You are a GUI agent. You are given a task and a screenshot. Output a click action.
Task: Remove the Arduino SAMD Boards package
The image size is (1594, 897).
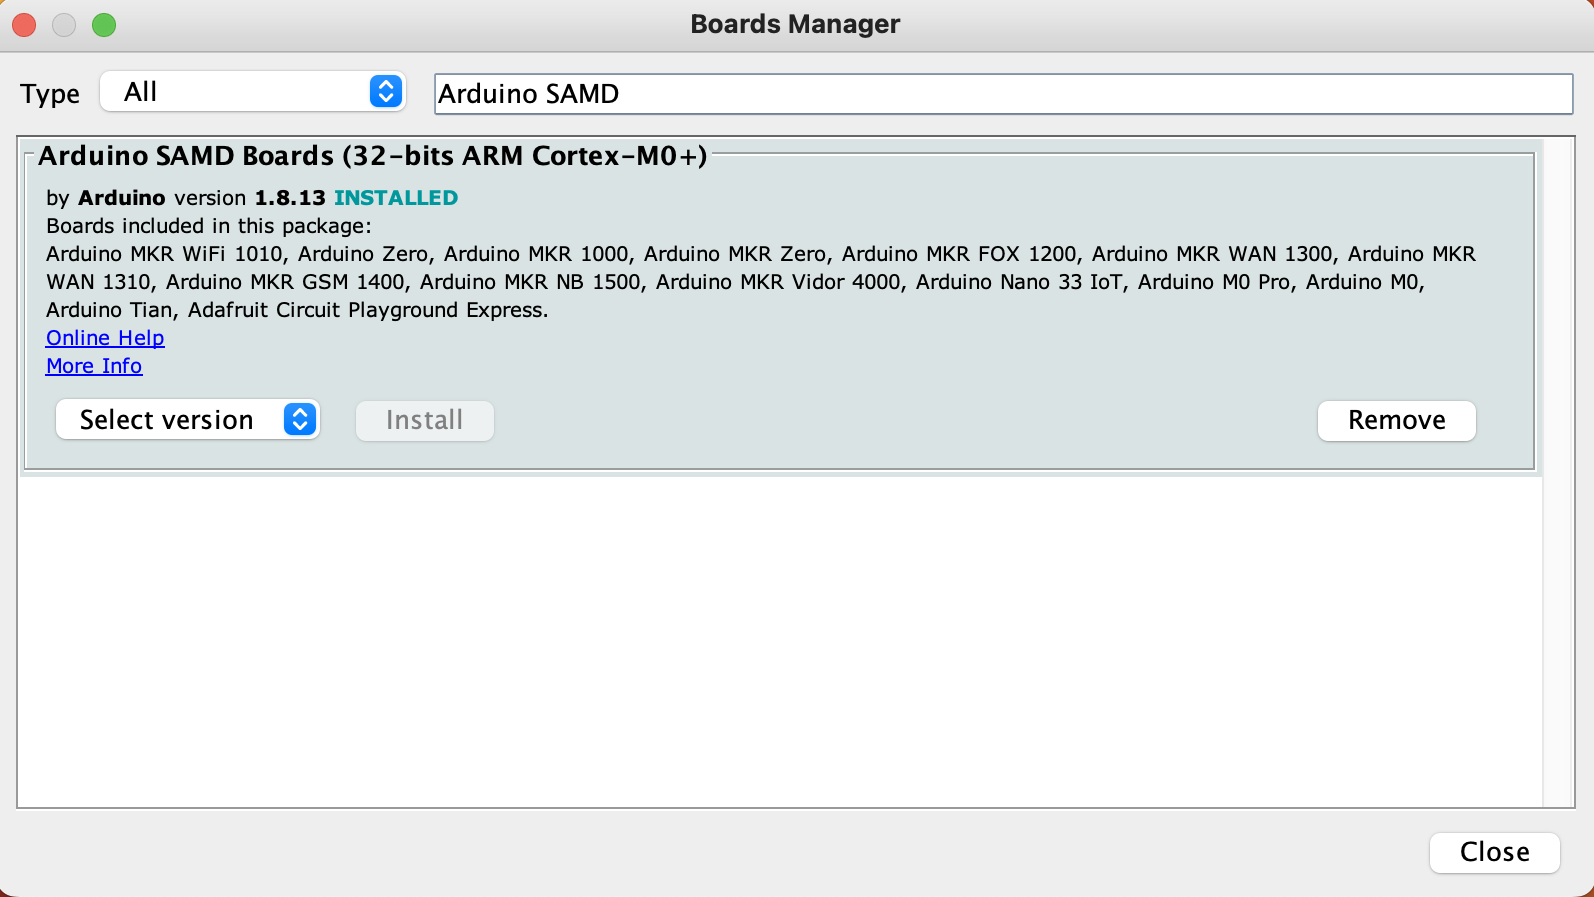(x=1396, y=420)
